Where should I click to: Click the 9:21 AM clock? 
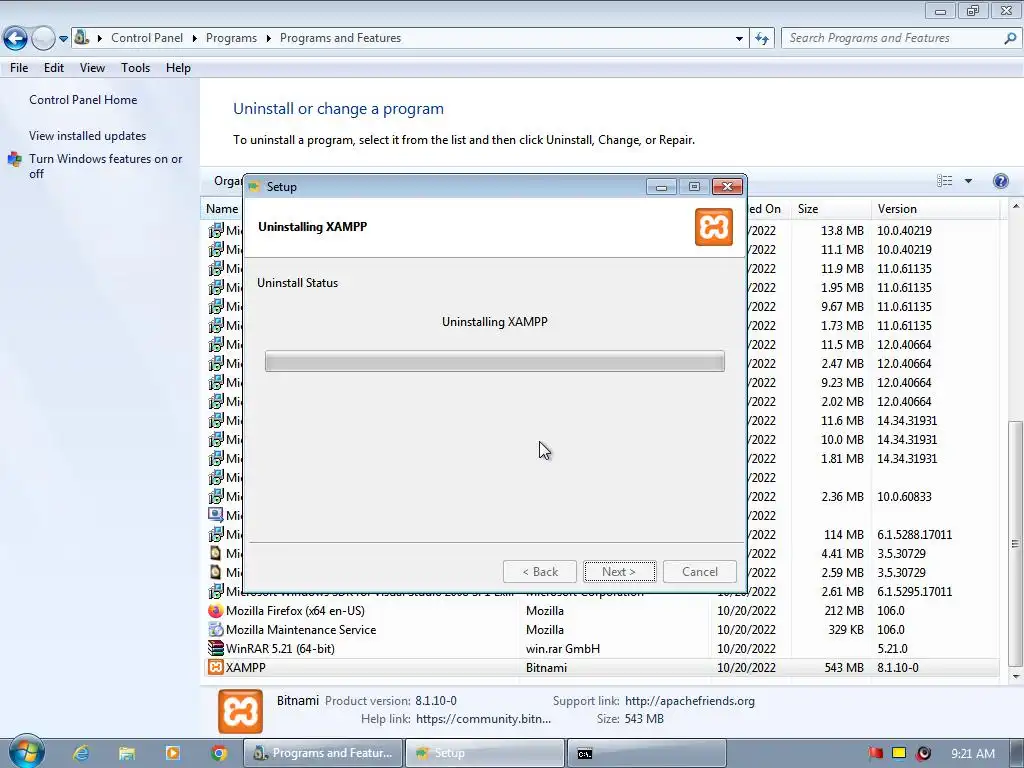point(972,753)
